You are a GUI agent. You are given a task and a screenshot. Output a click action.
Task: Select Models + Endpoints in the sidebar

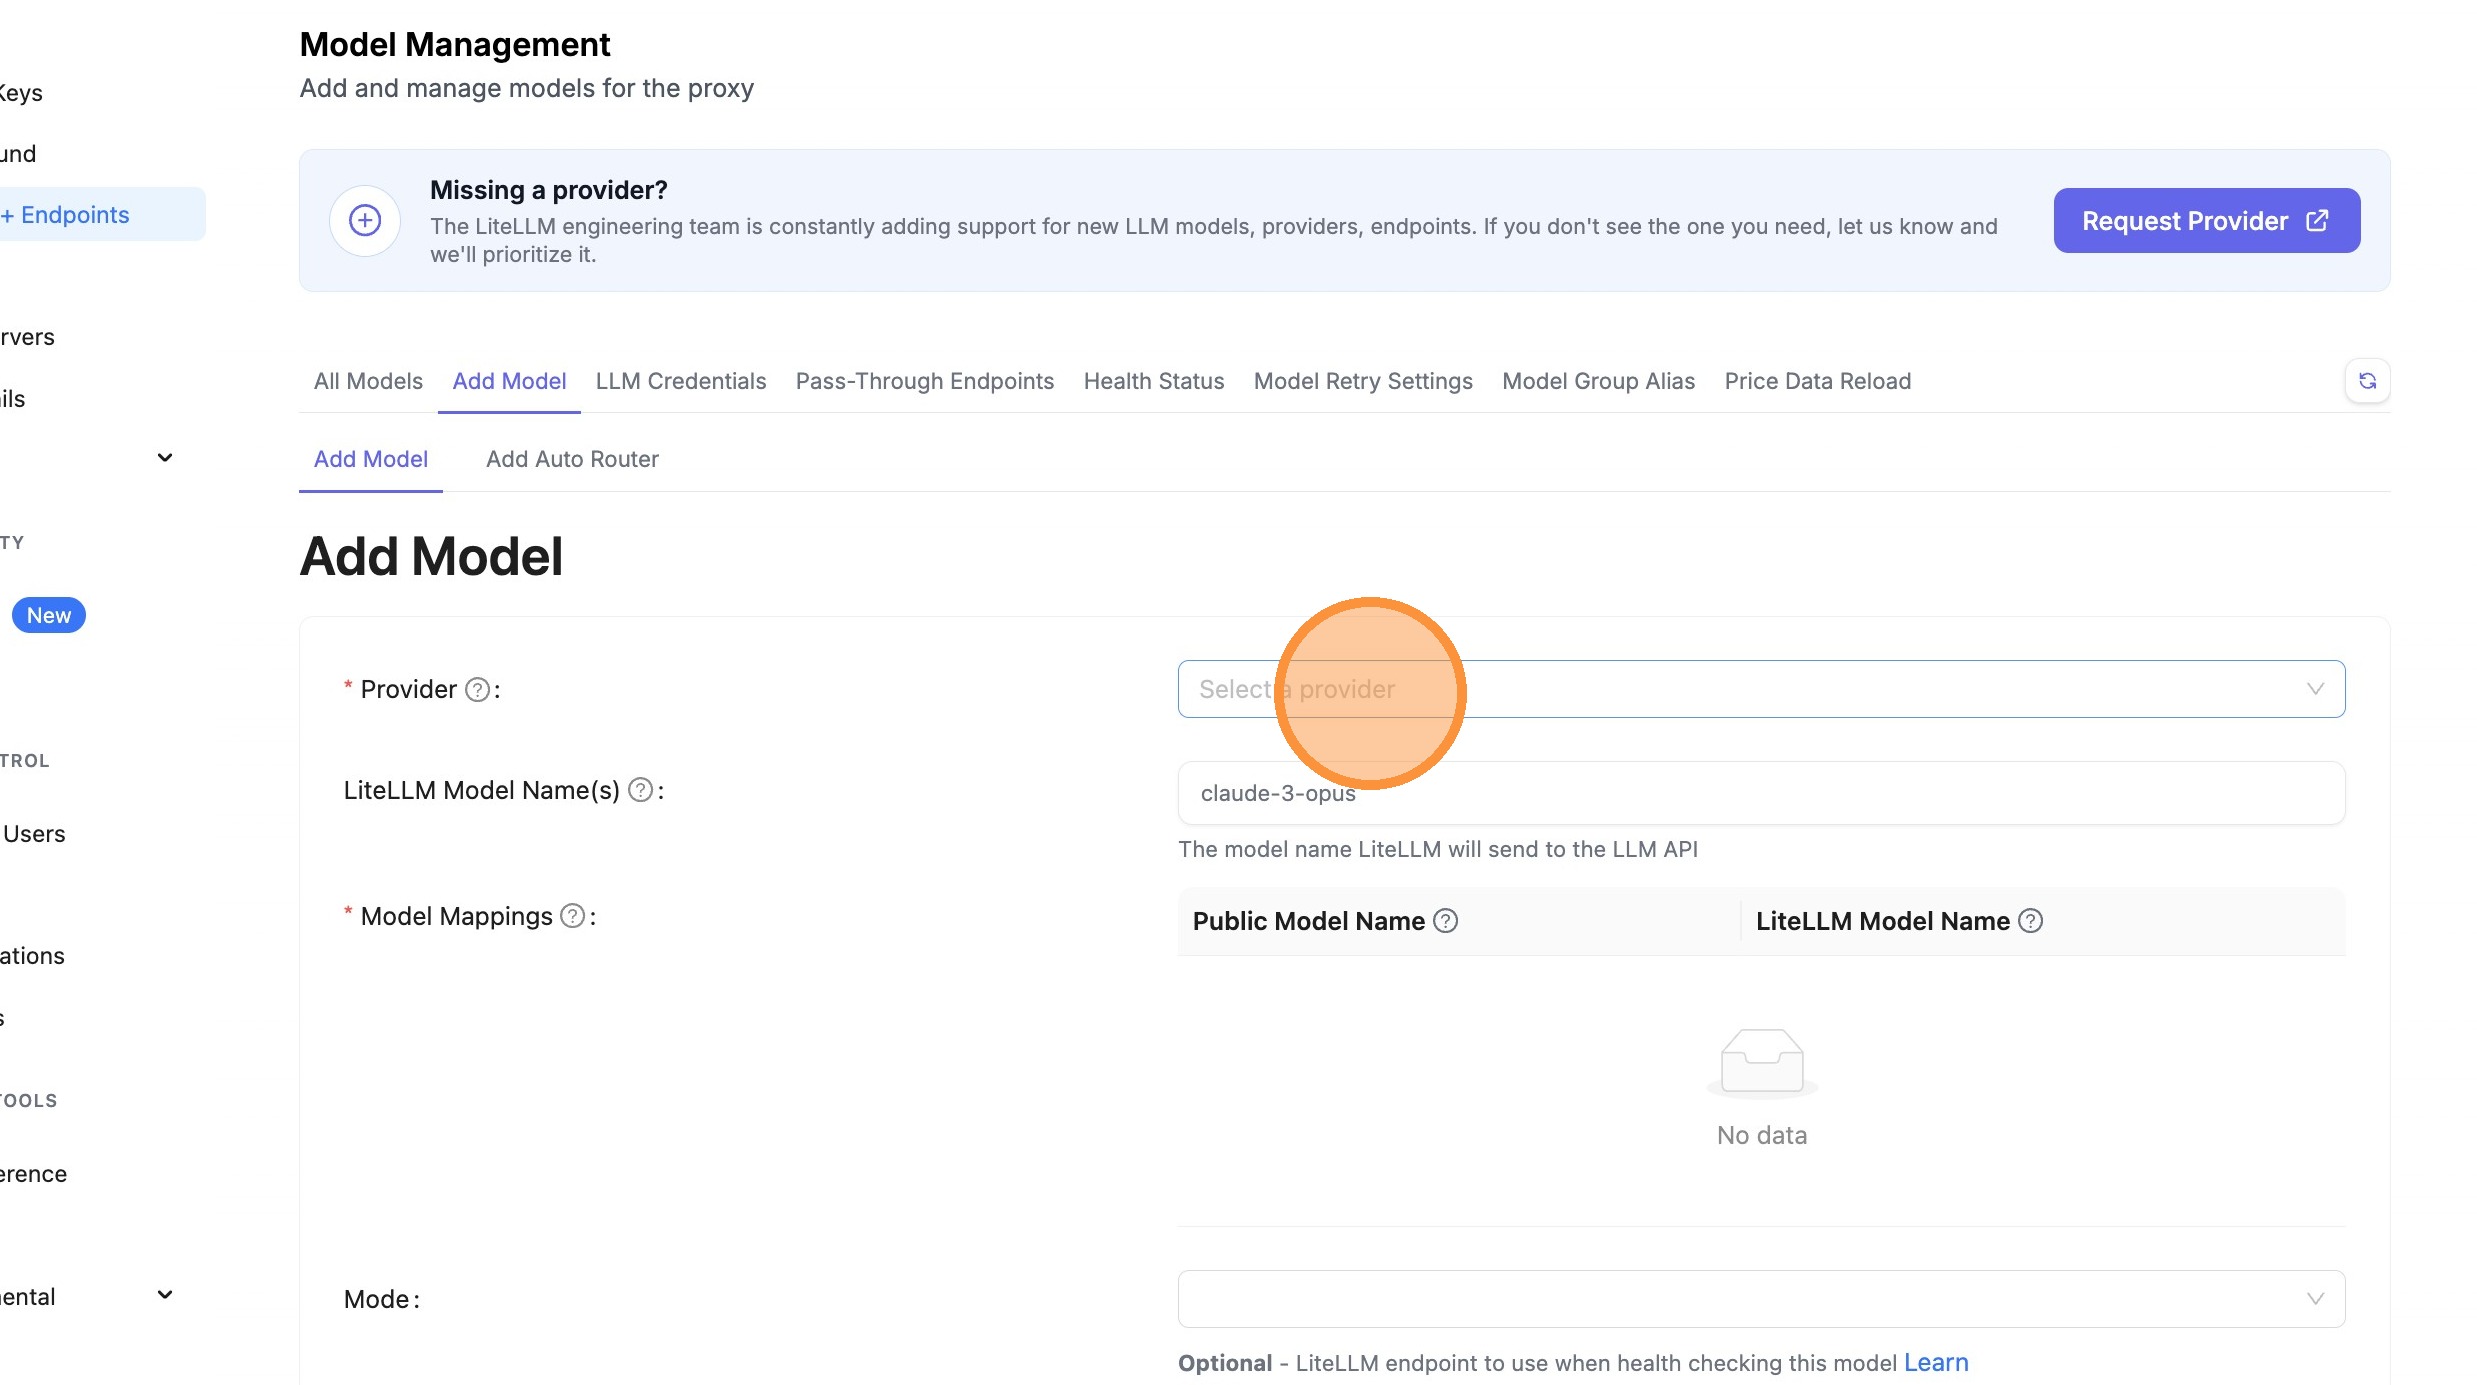pos(75,215)
